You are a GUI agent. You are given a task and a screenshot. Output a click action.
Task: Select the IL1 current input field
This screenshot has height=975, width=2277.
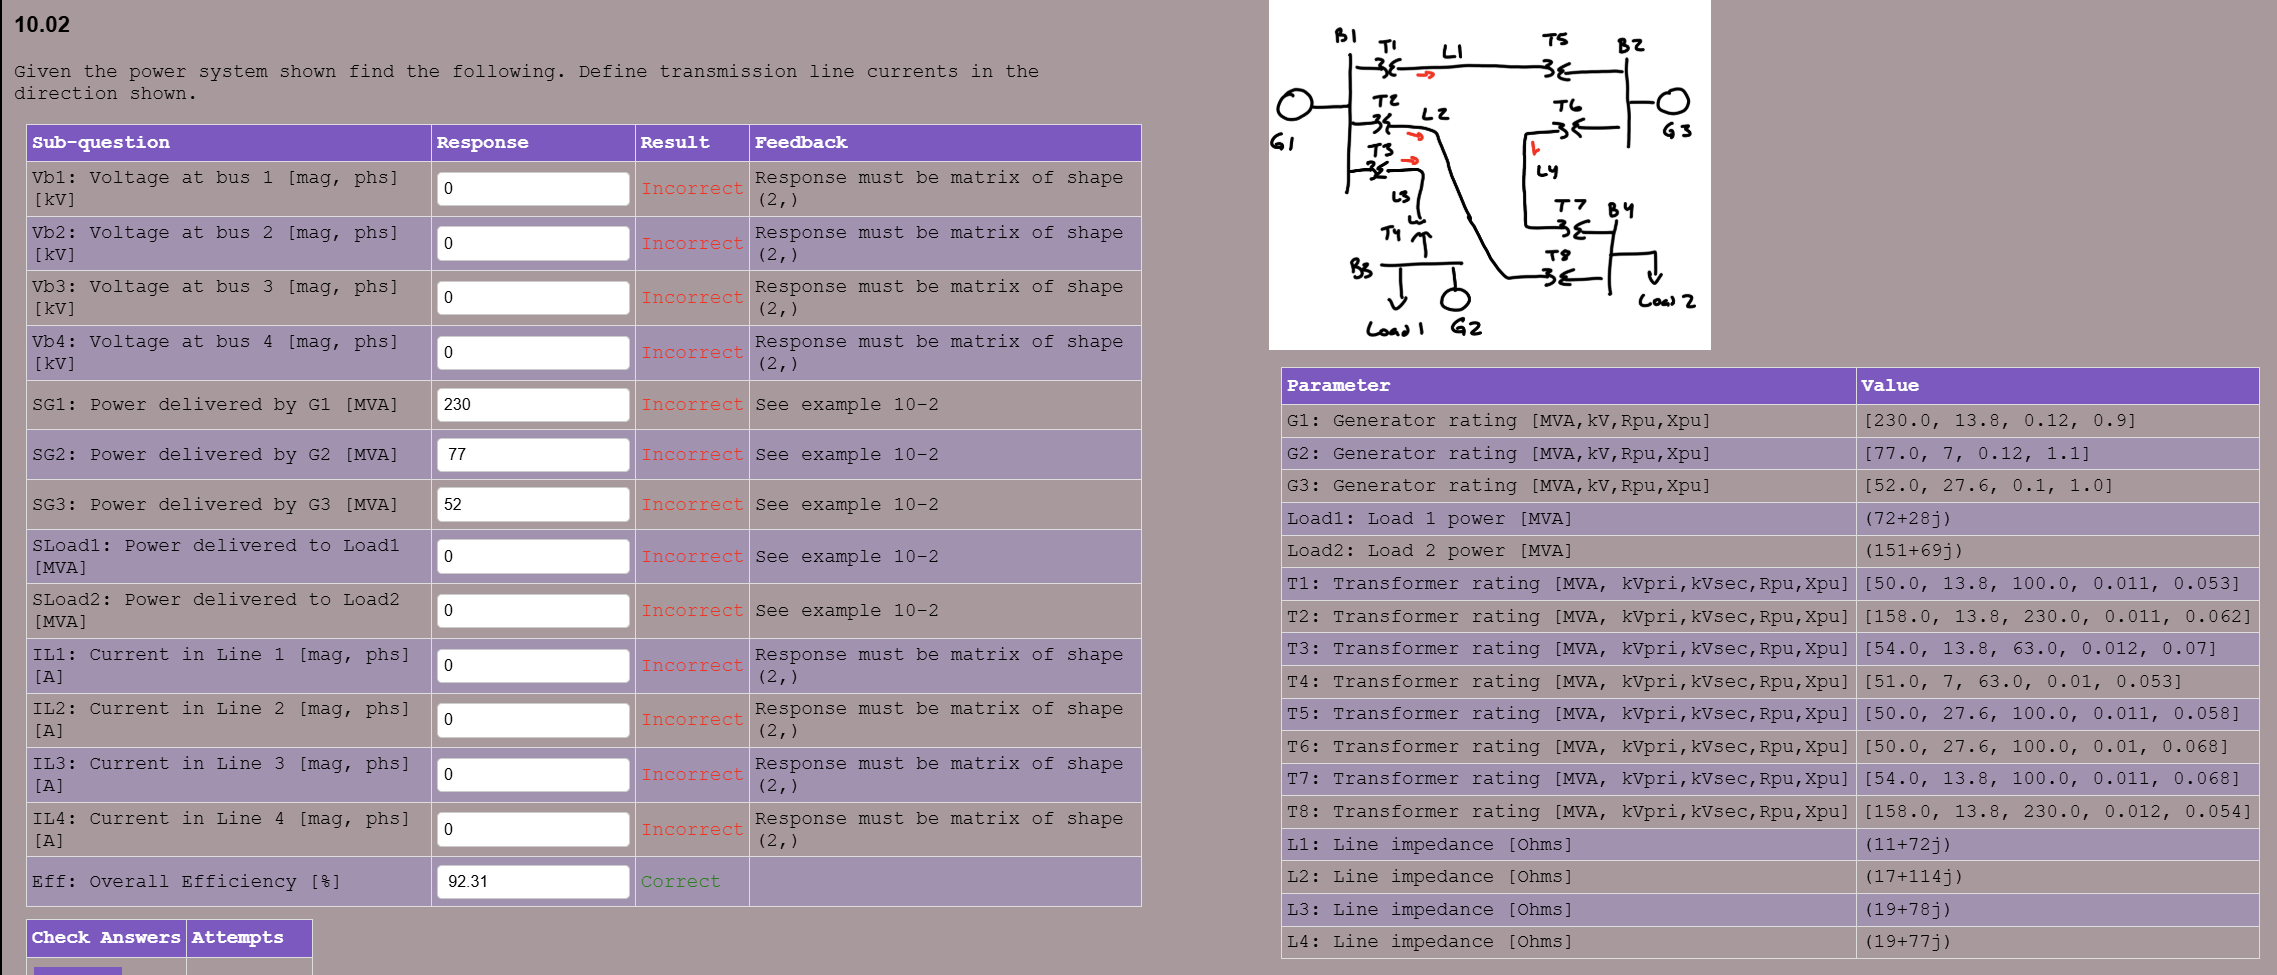[x=533, y=665]
